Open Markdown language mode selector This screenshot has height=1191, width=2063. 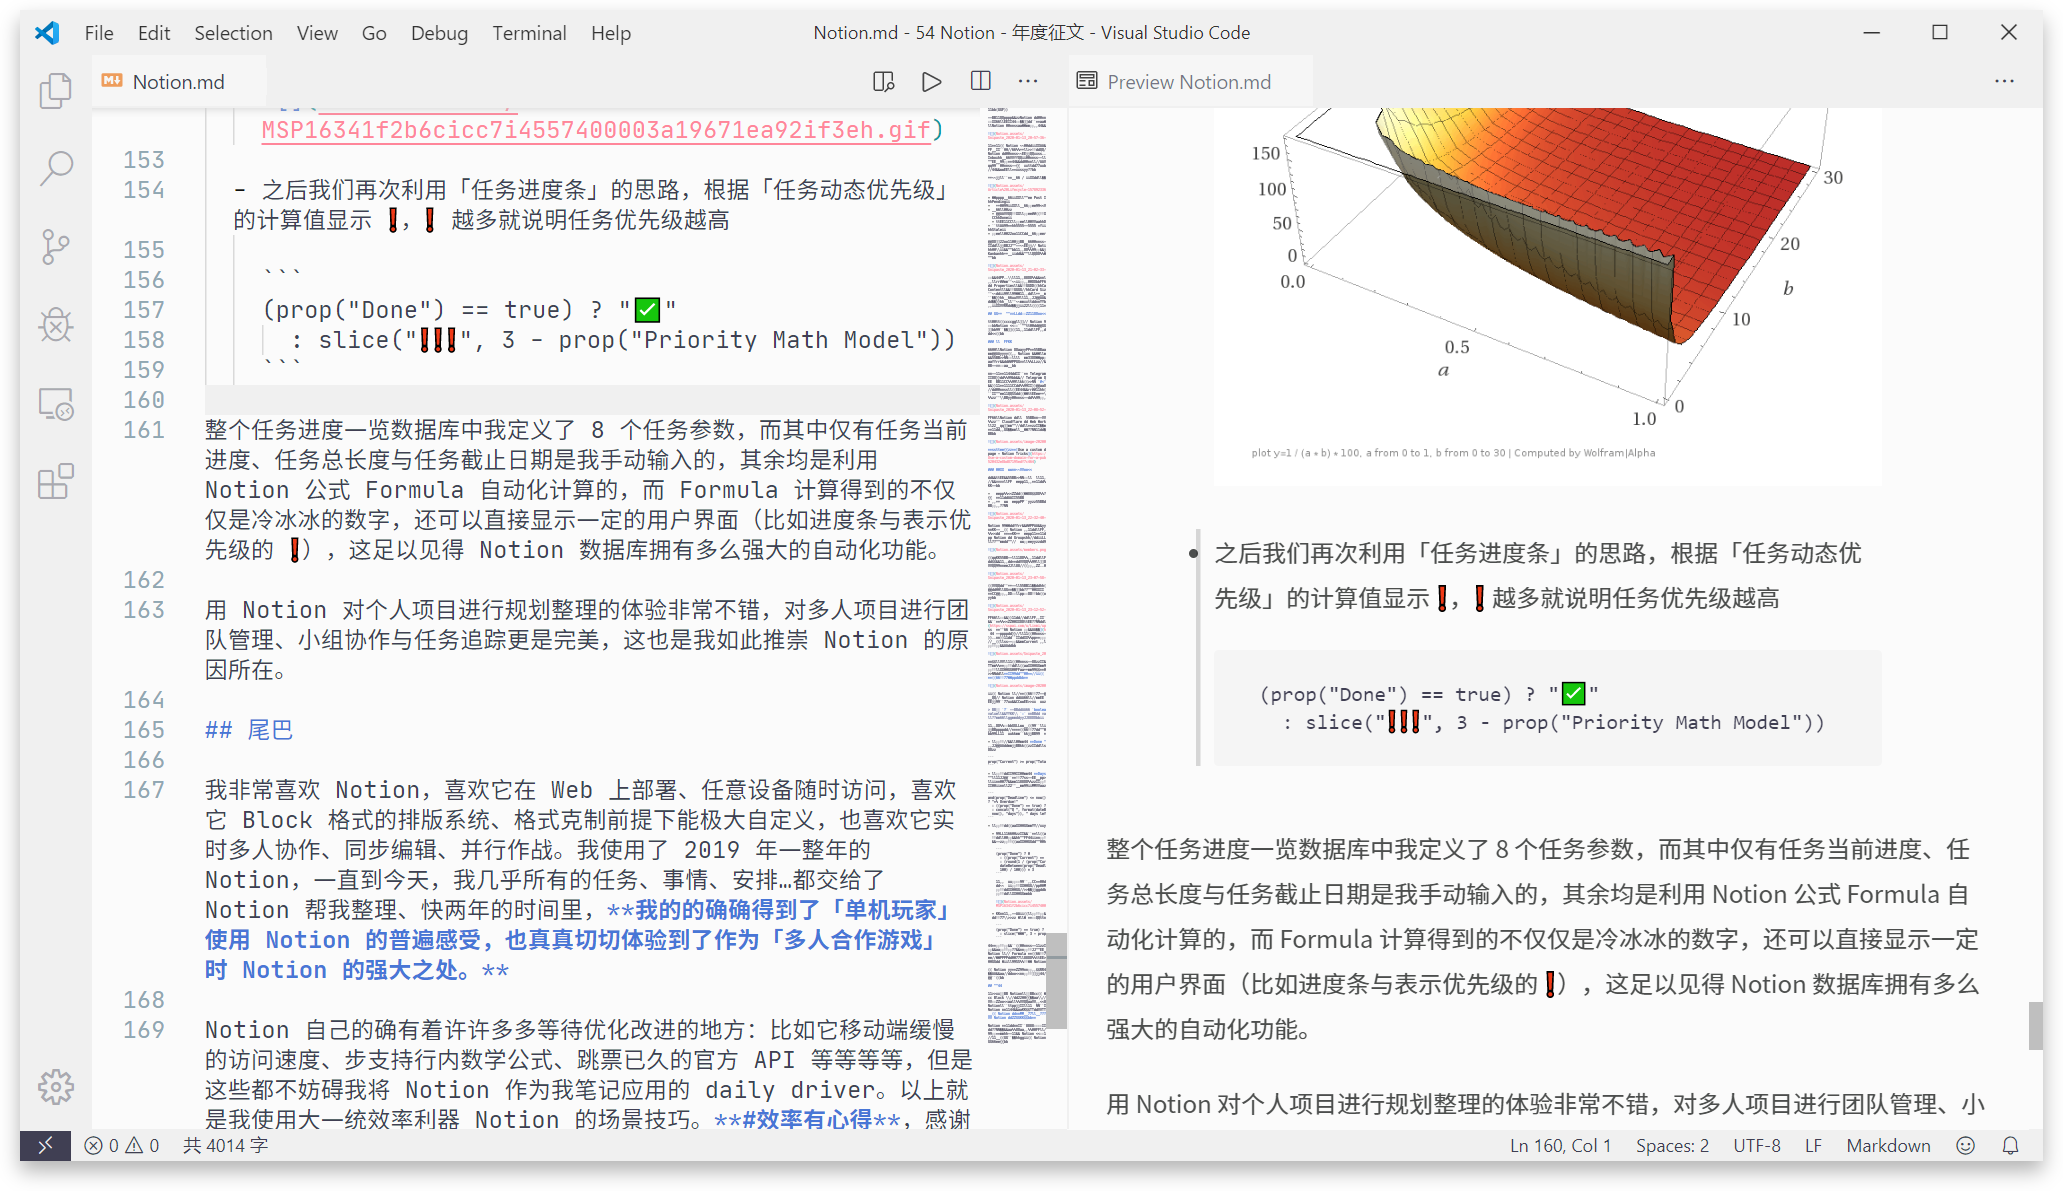(x=1887, y=1146)
